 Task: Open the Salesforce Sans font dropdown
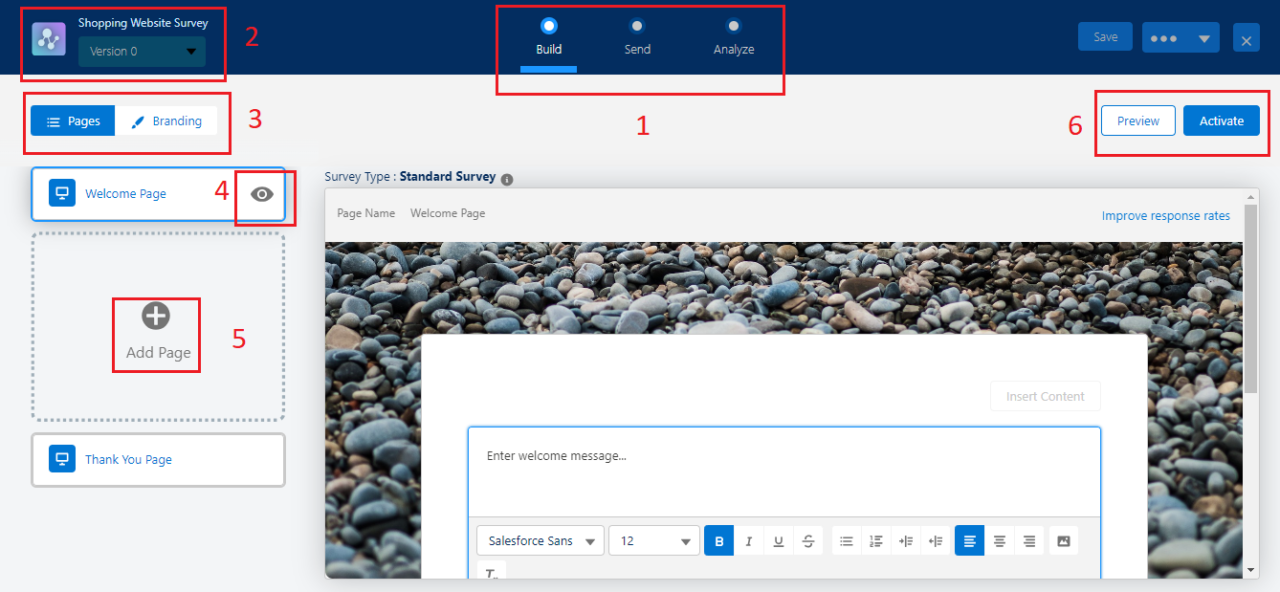[x=539, y=540]
